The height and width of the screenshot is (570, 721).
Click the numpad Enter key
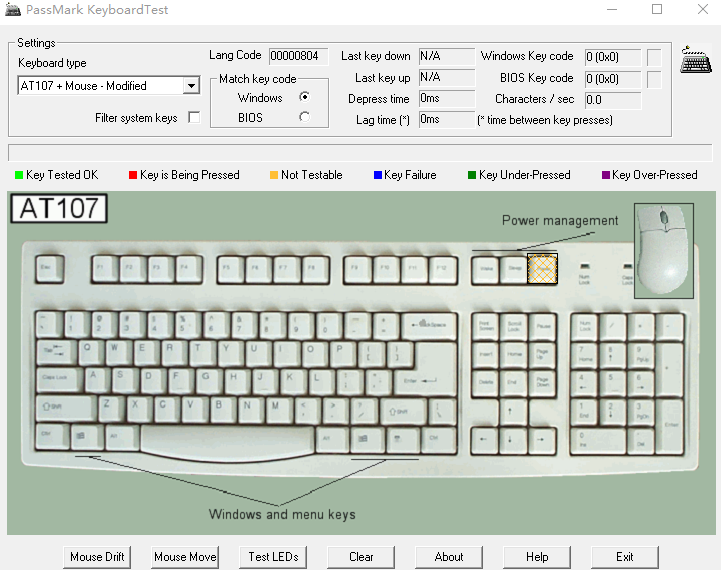(x=670, y=426)
